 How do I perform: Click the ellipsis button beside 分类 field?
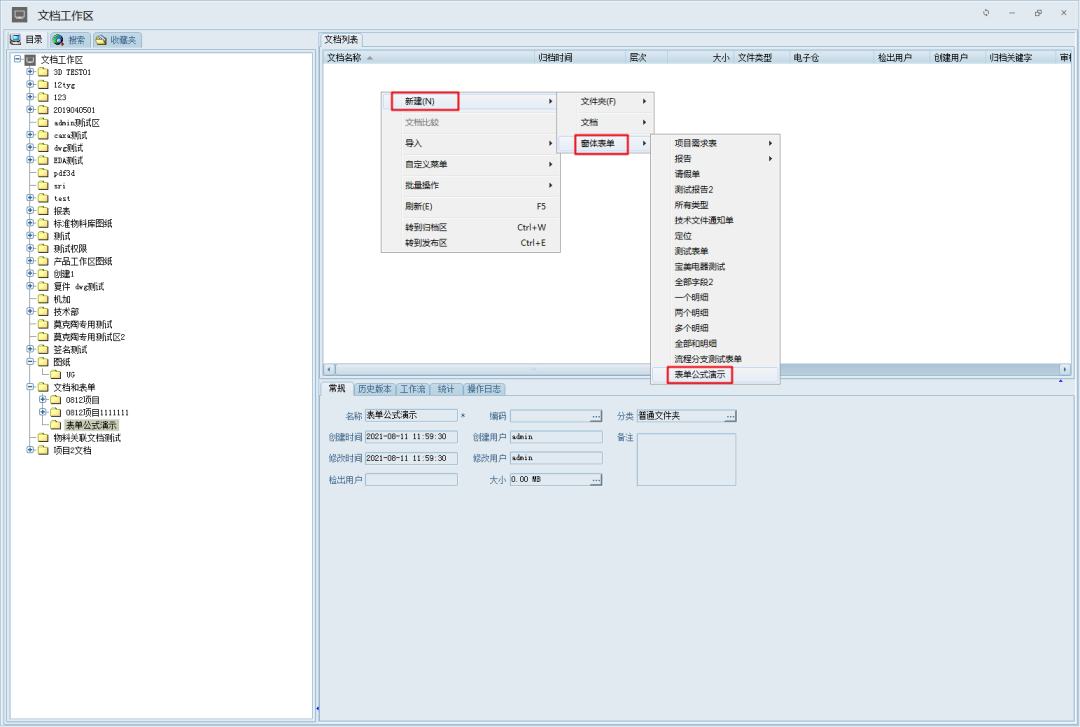730,416
